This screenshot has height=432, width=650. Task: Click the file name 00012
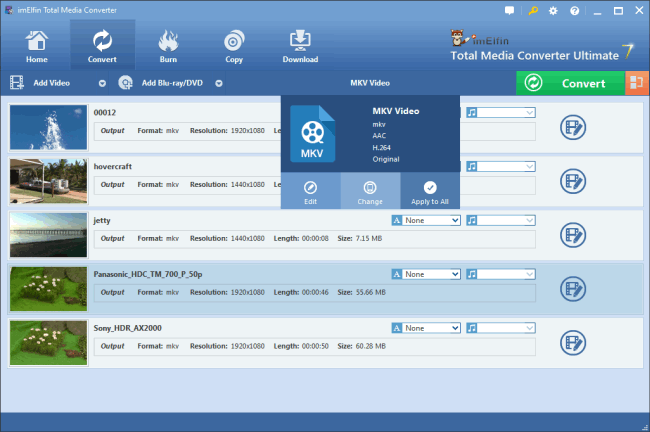pyautogui.click(x=104, y=112)
